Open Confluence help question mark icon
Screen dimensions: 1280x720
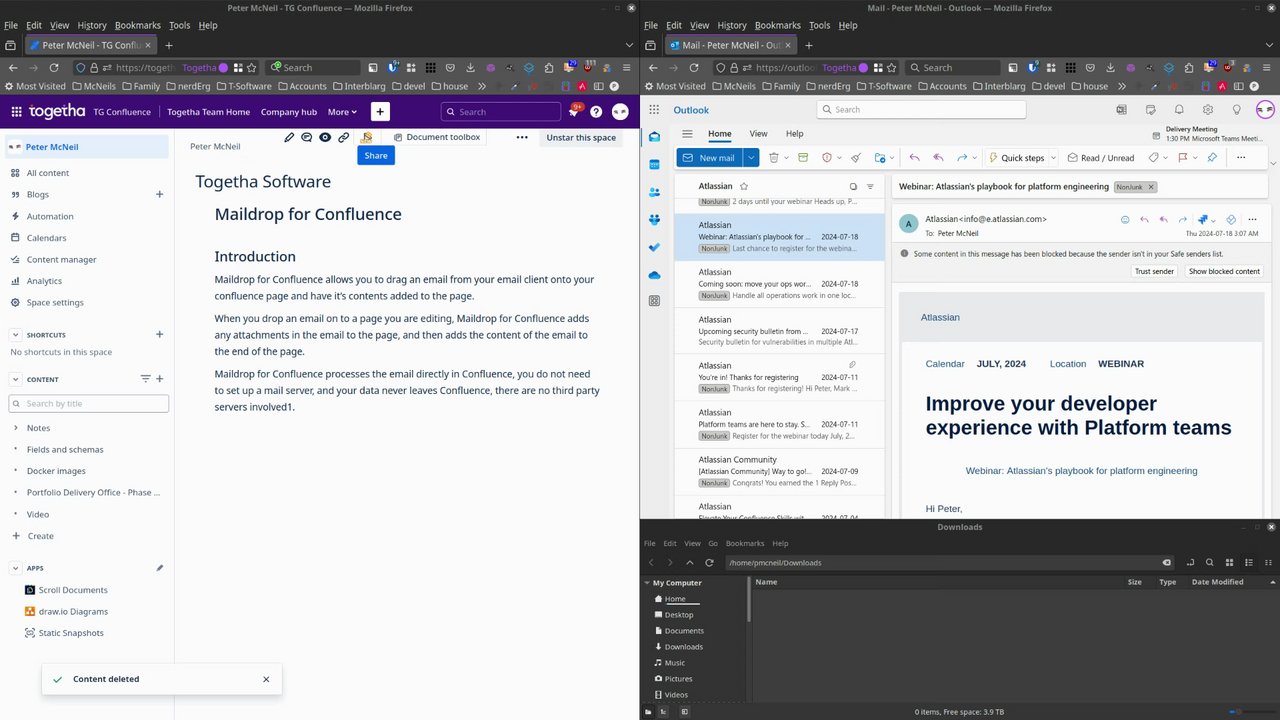point(596,112)
